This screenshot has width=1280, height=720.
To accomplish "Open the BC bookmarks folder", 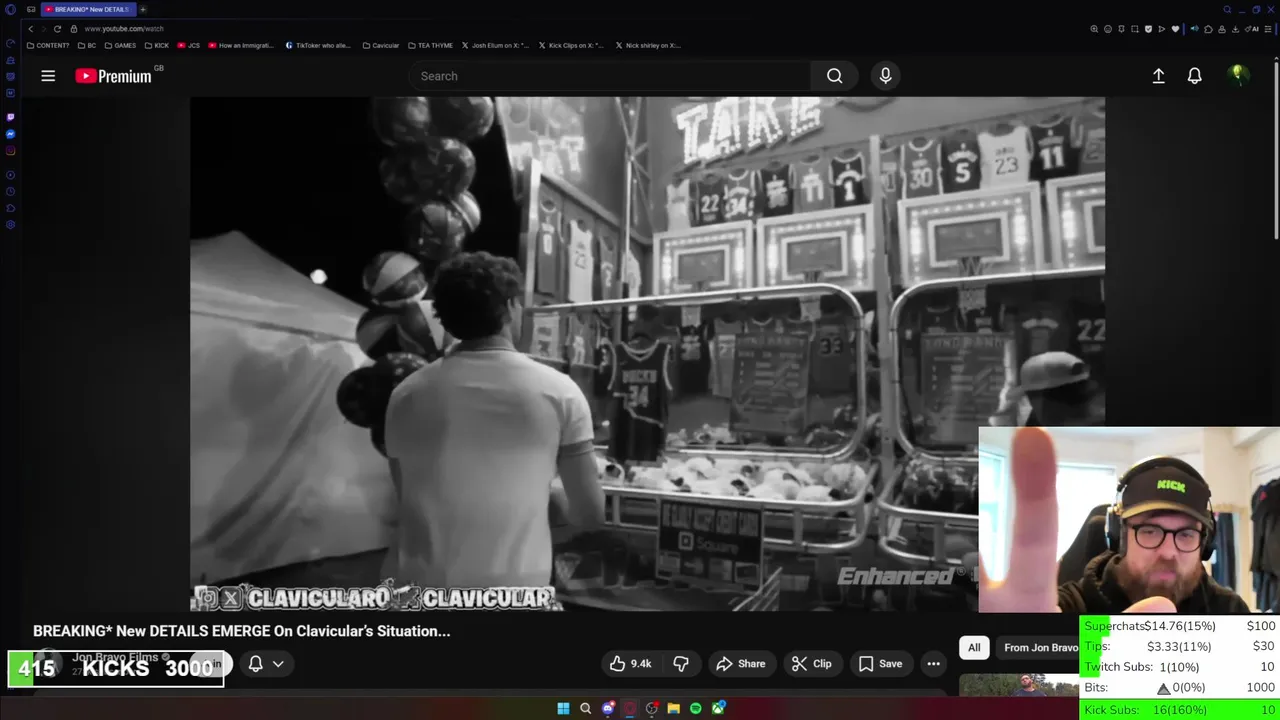I will (x=87, y=45).
